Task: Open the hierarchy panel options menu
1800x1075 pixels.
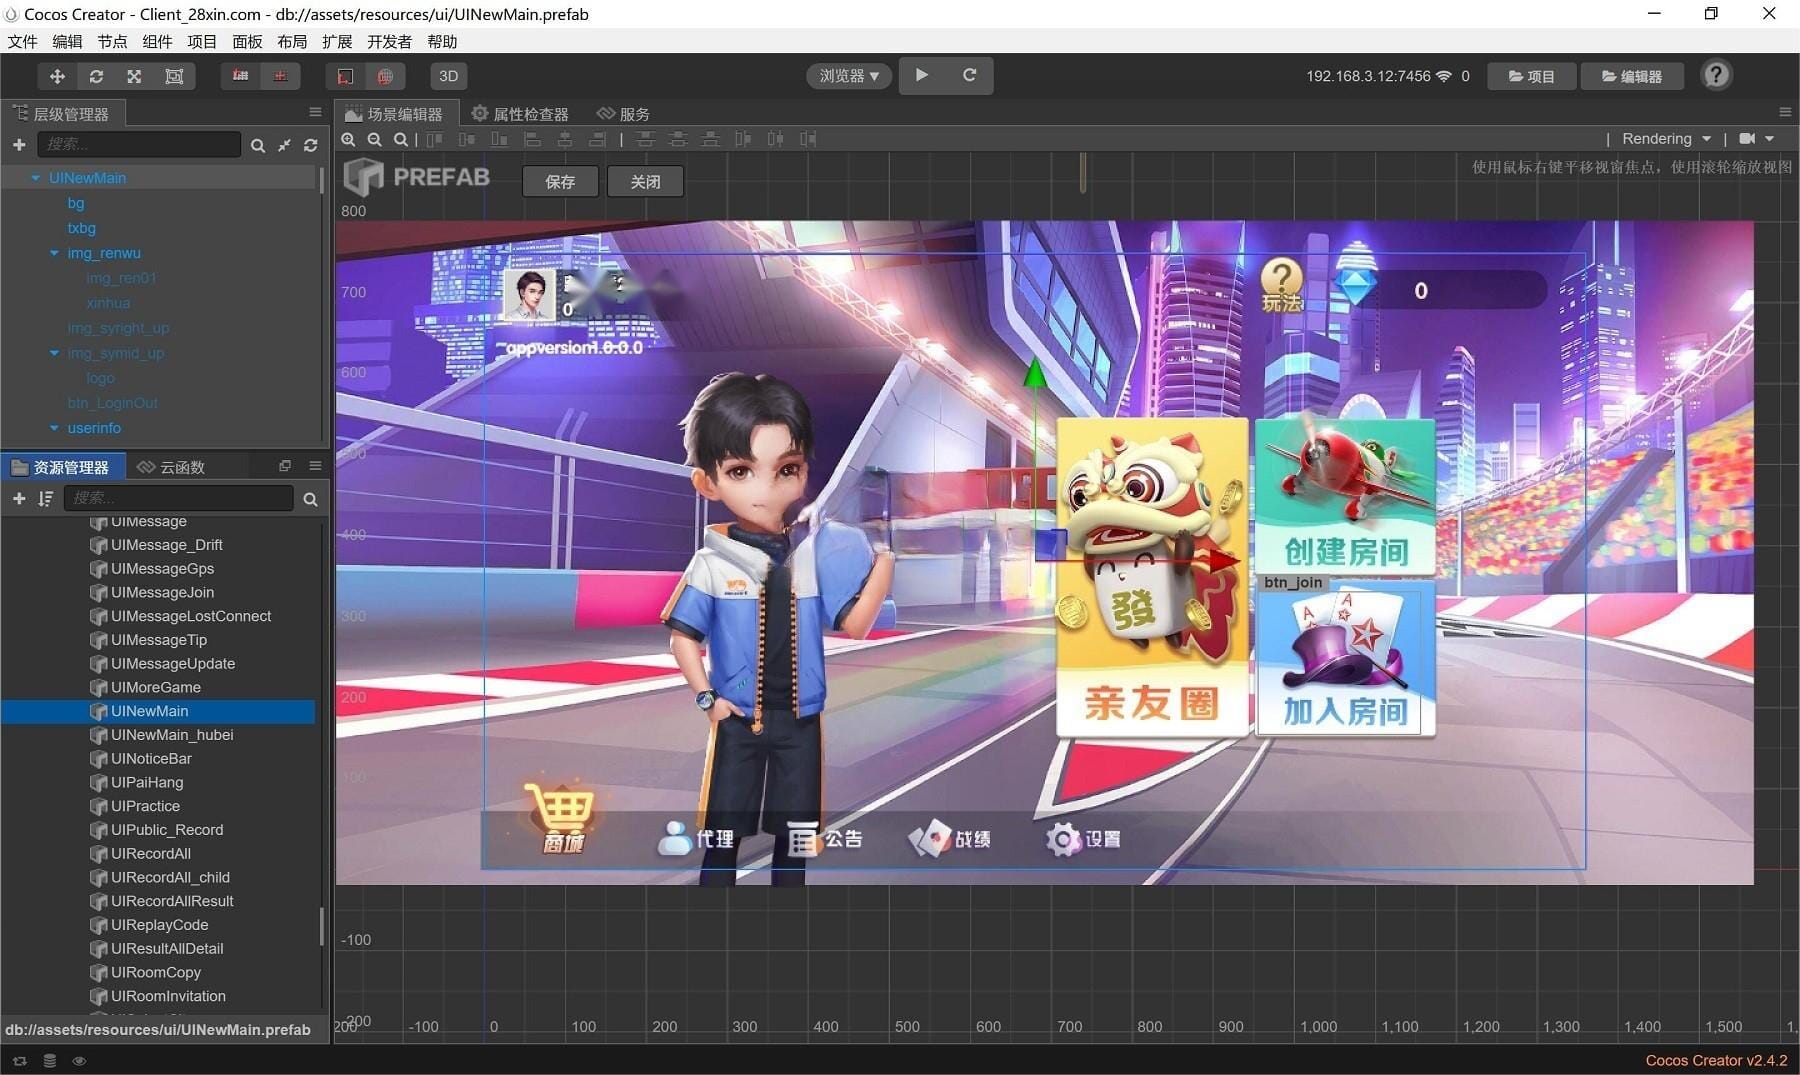Action: click(315, 112)
